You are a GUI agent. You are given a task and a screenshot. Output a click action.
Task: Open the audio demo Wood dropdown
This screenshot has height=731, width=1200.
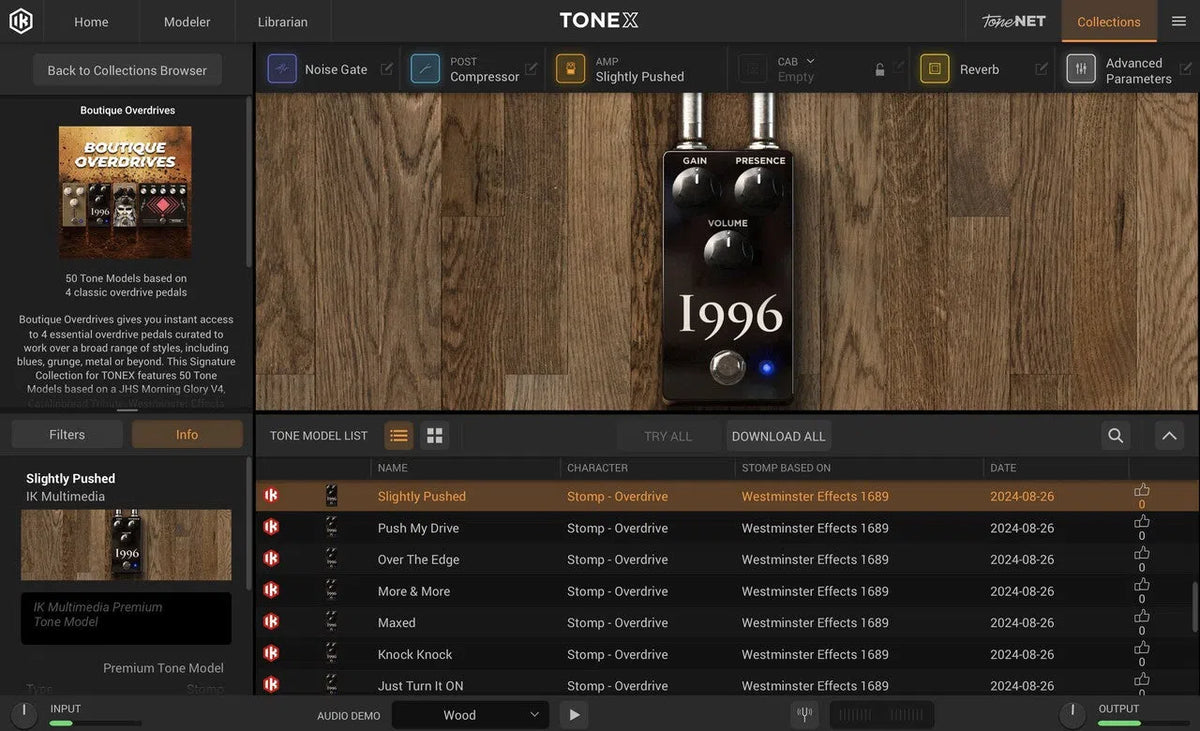point(470,715)
